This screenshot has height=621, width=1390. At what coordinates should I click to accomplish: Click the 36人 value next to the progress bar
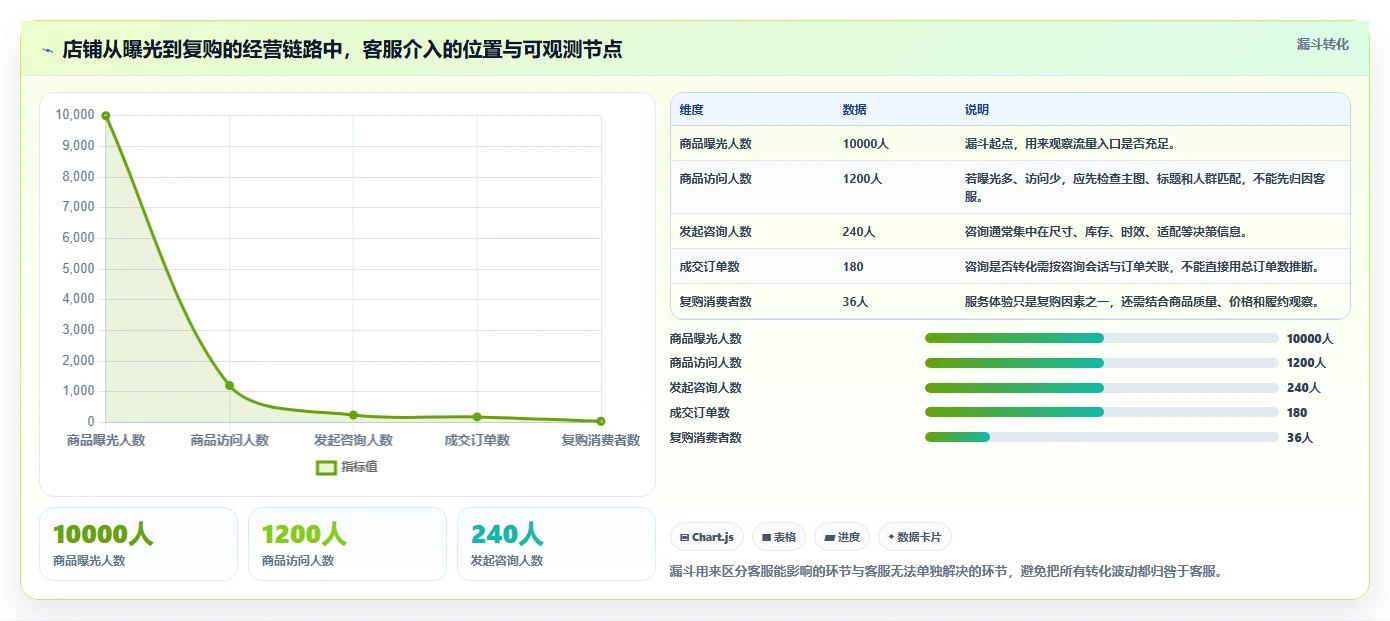click(1300, 438)
